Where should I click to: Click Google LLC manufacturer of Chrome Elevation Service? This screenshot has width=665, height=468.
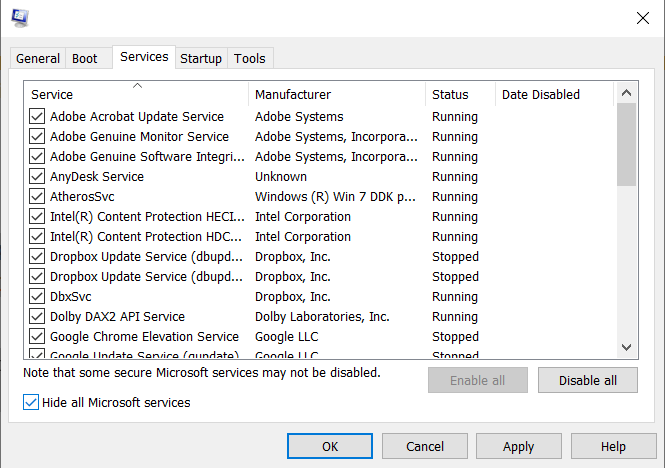click(287, 336)
